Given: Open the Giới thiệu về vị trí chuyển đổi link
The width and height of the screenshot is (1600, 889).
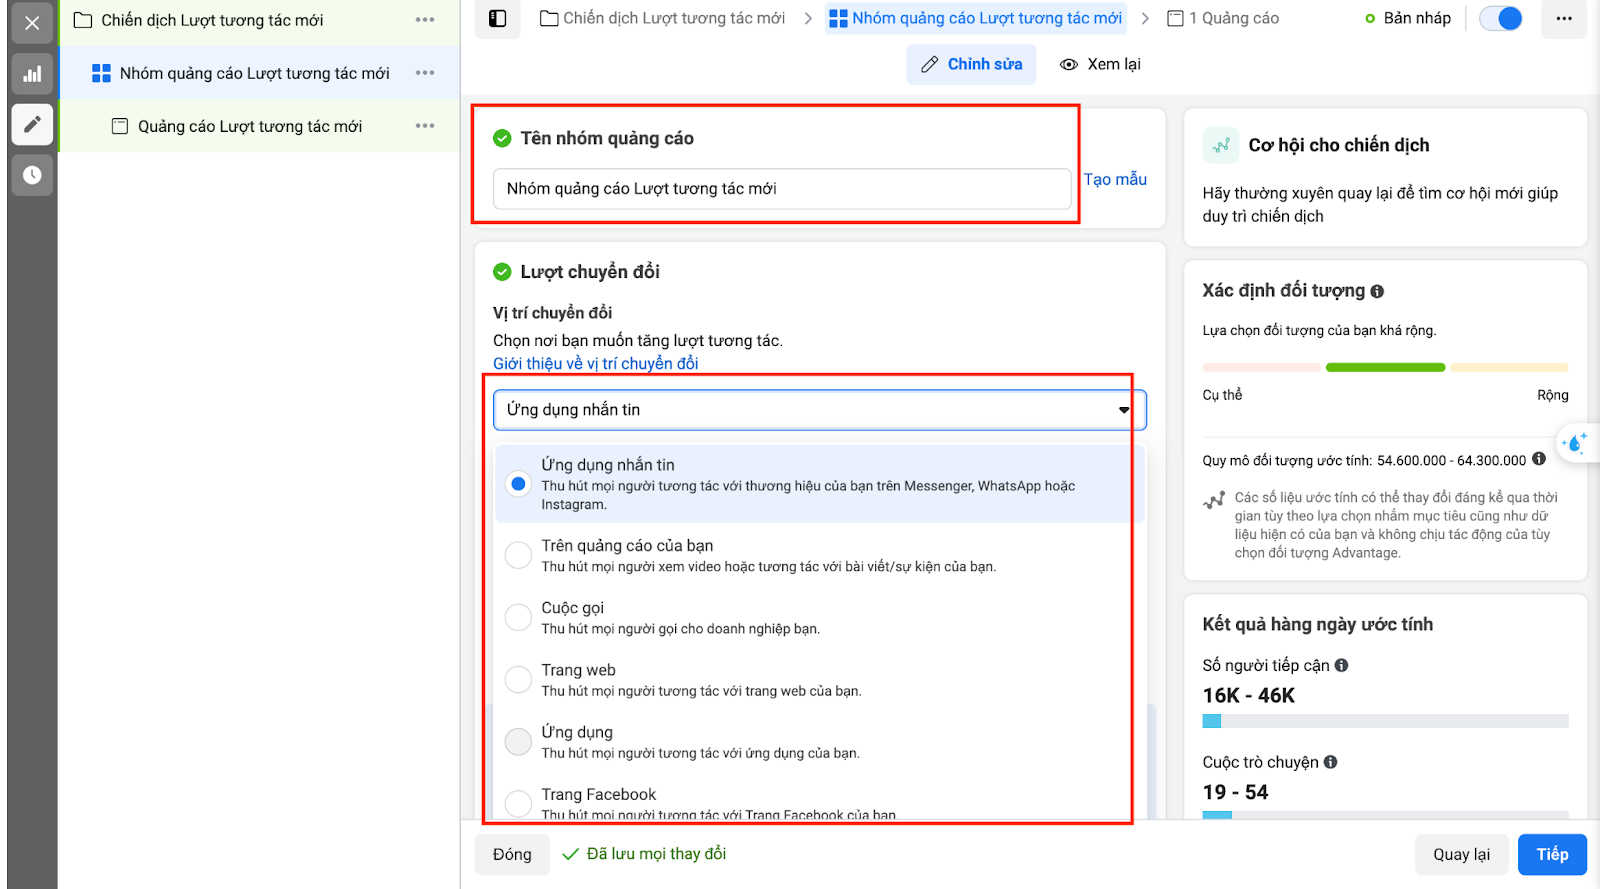Looking at the screenshot, I should pyautogui.click(x=596, y=363).
